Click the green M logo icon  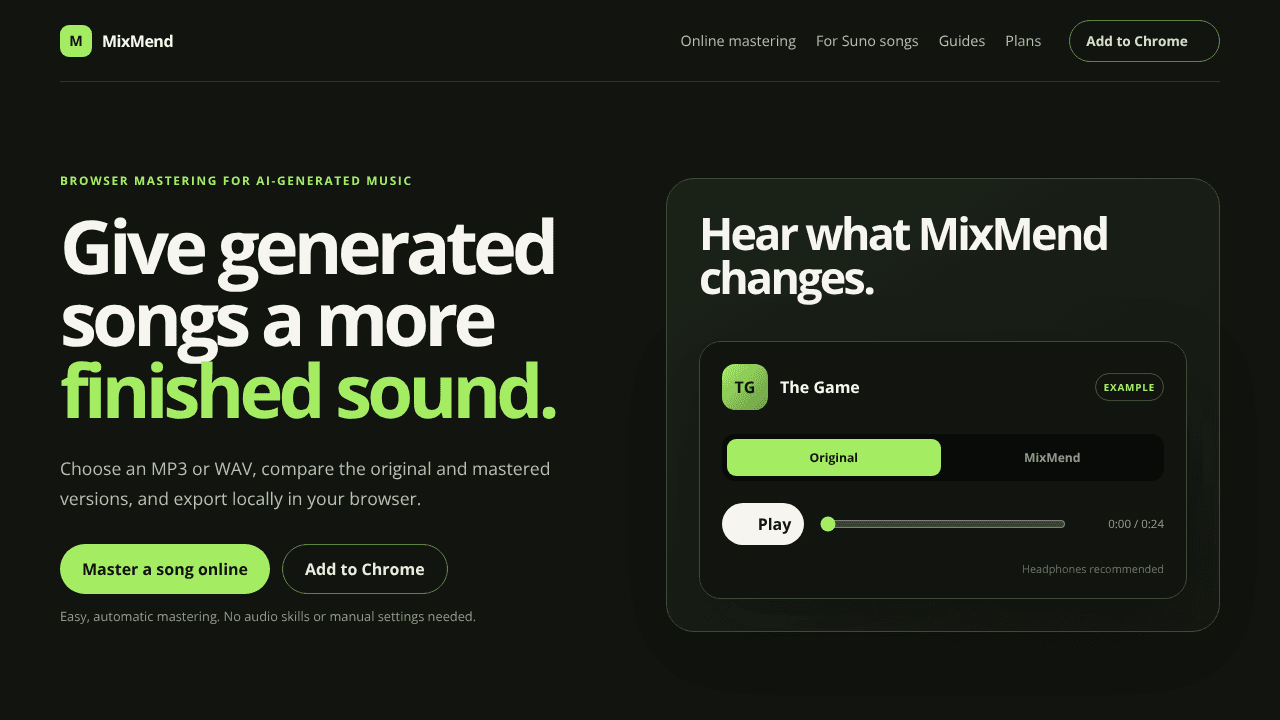pos(76,41)
